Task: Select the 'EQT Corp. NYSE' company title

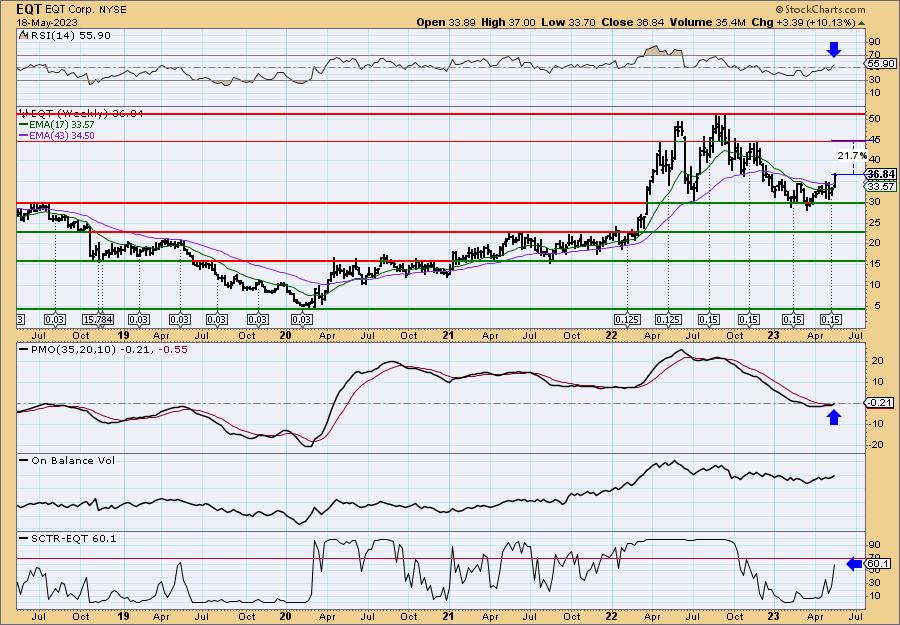Action: point(85,10)
